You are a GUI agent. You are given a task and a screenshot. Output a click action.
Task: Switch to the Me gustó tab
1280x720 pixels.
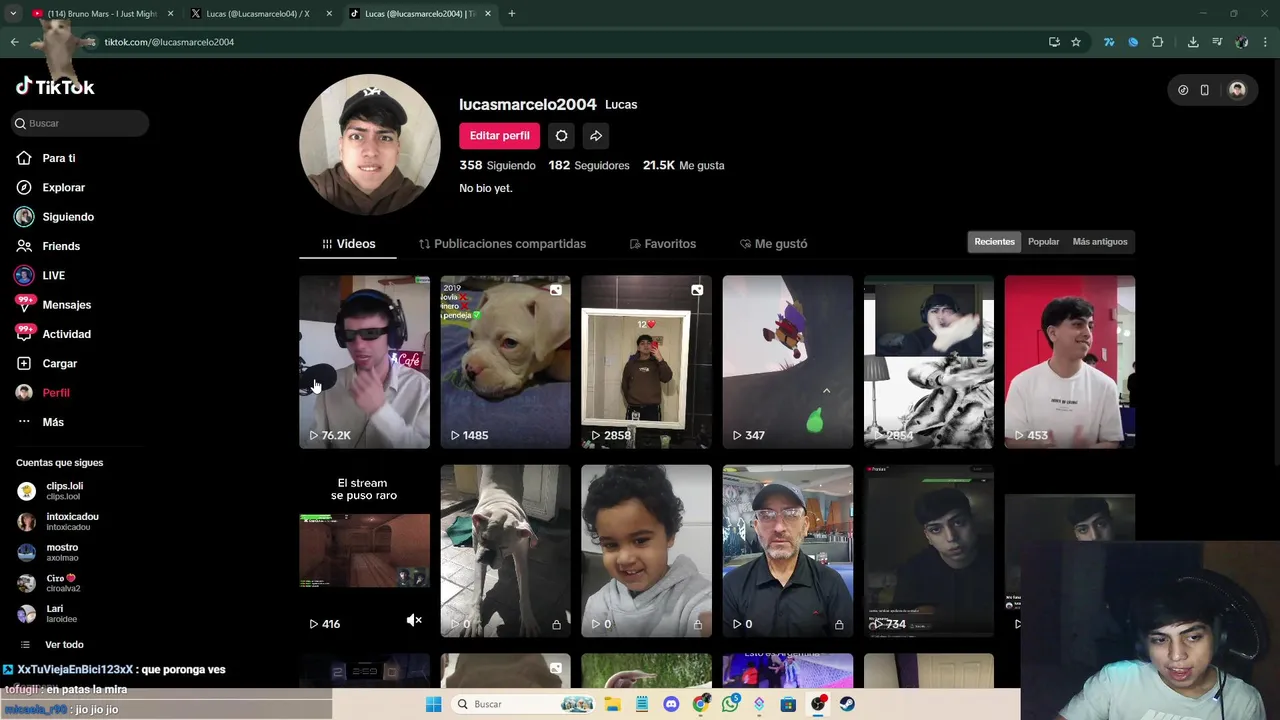pyautogui.click(x=773, y=244)
